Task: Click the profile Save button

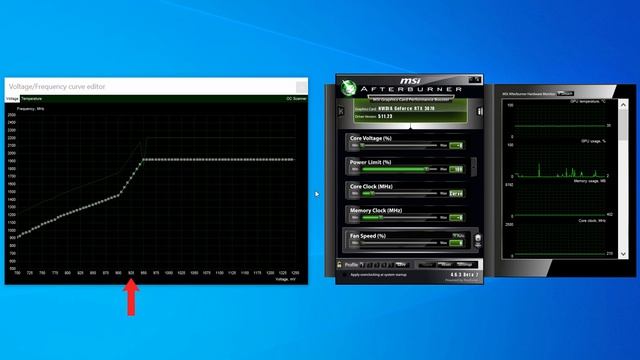Action: 402,265
